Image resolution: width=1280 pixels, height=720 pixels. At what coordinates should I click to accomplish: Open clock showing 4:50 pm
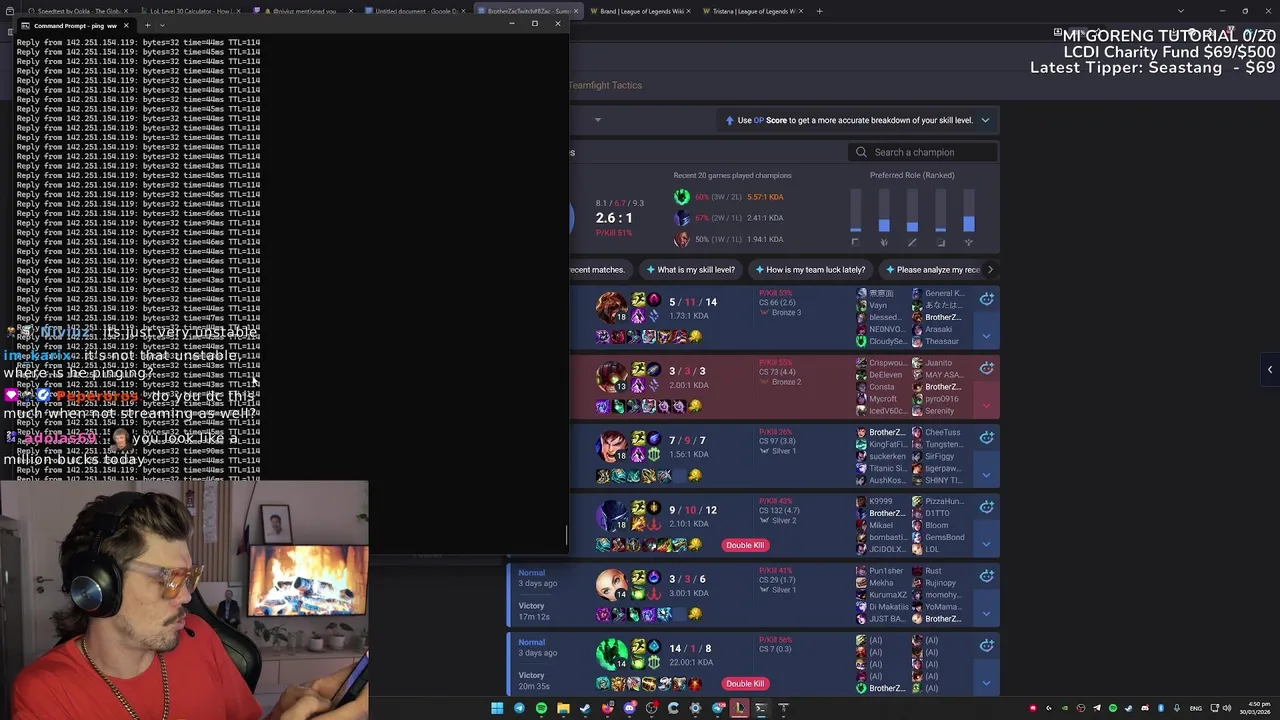pos(1254,708)
